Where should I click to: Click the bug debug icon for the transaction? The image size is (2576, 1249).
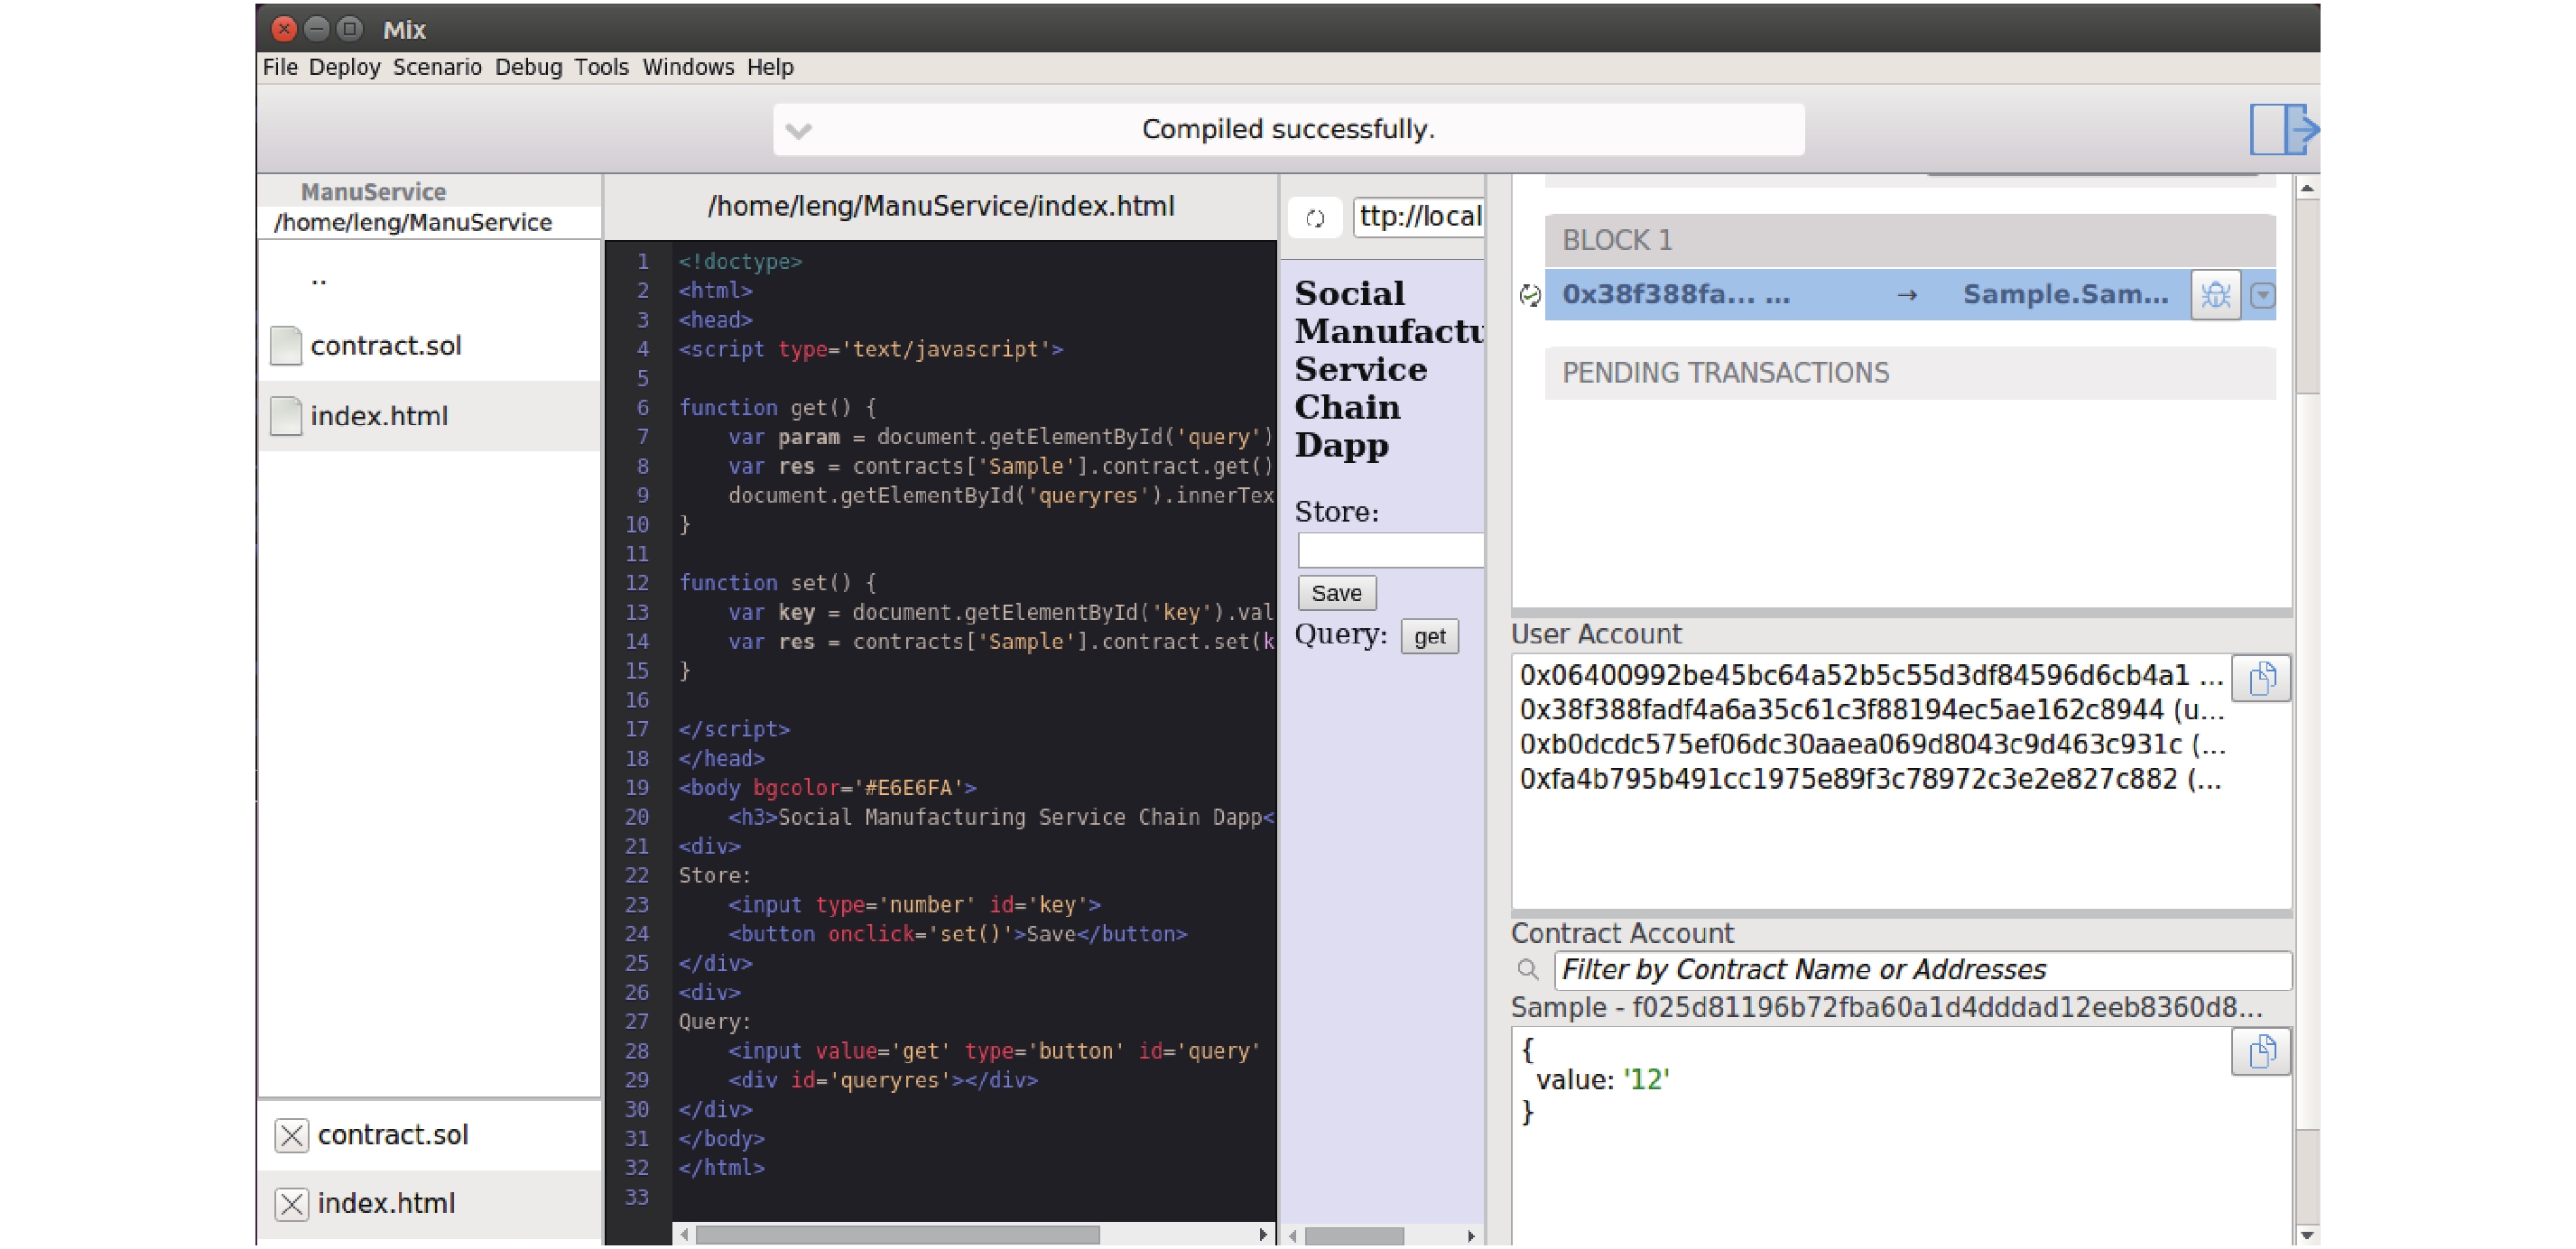click(x=2214, y=295)
